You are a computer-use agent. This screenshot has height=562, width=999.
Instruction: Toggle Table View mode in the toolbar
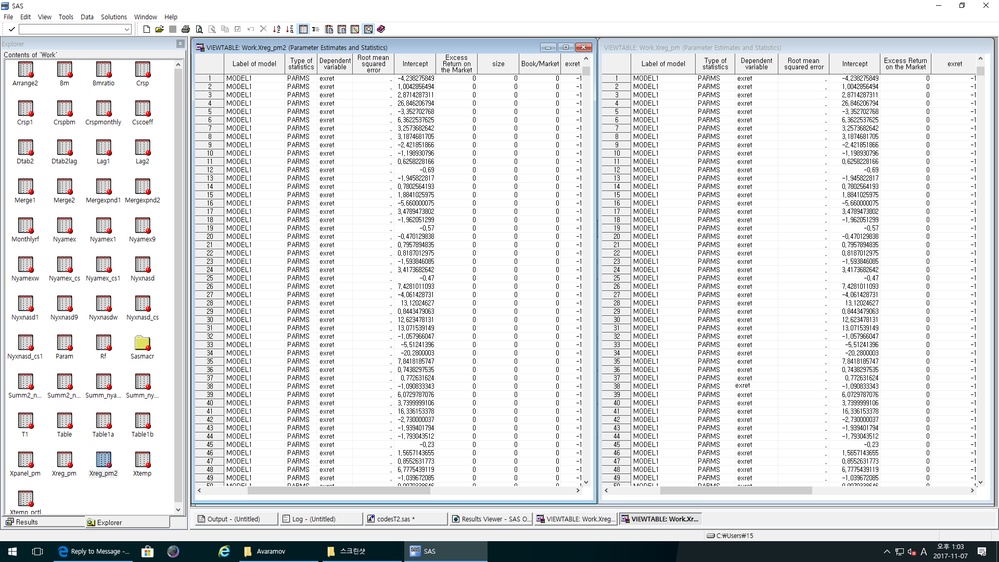coord(304,30)
